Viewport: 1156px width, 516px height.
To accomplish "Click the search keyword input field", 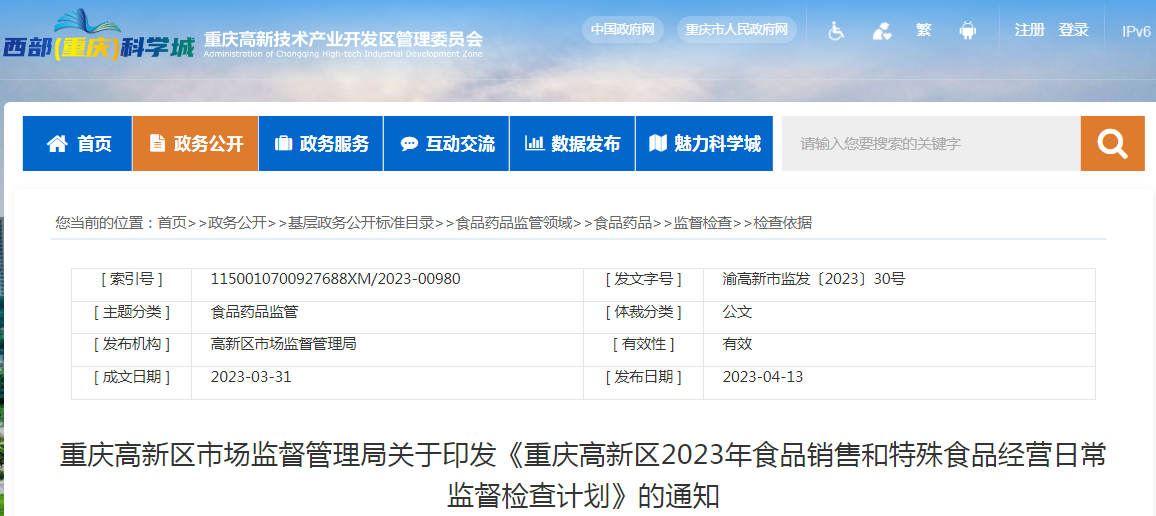I will click(930, 144).
